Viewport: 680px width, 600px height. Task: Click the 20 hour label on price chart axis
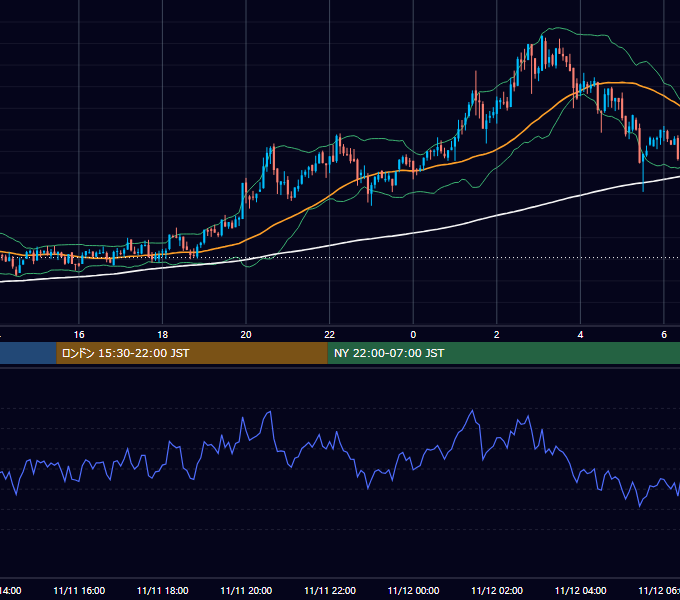246,335
